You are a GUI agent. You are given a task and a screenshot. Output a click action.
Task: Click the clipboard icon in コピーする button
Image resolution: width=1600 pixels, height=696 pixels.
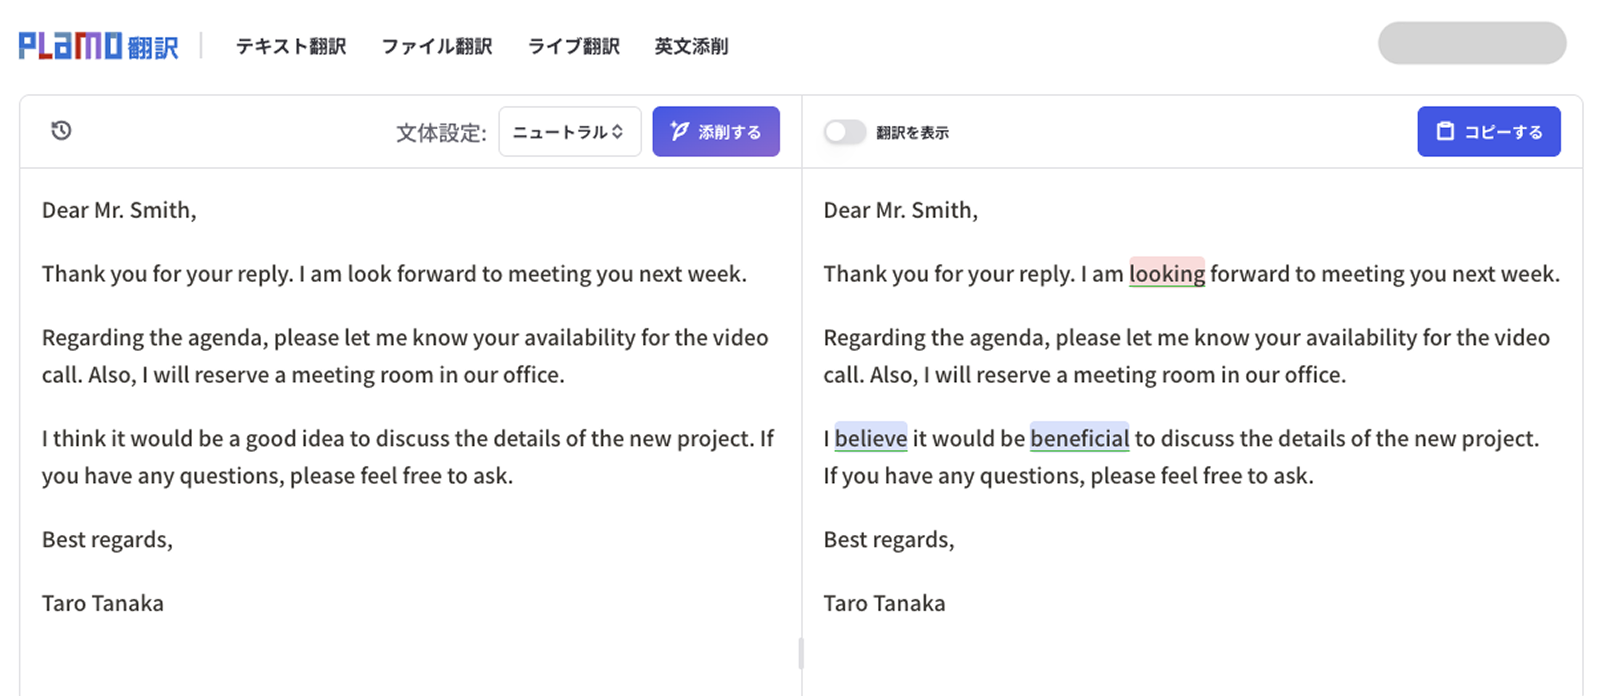[1445, 131]
